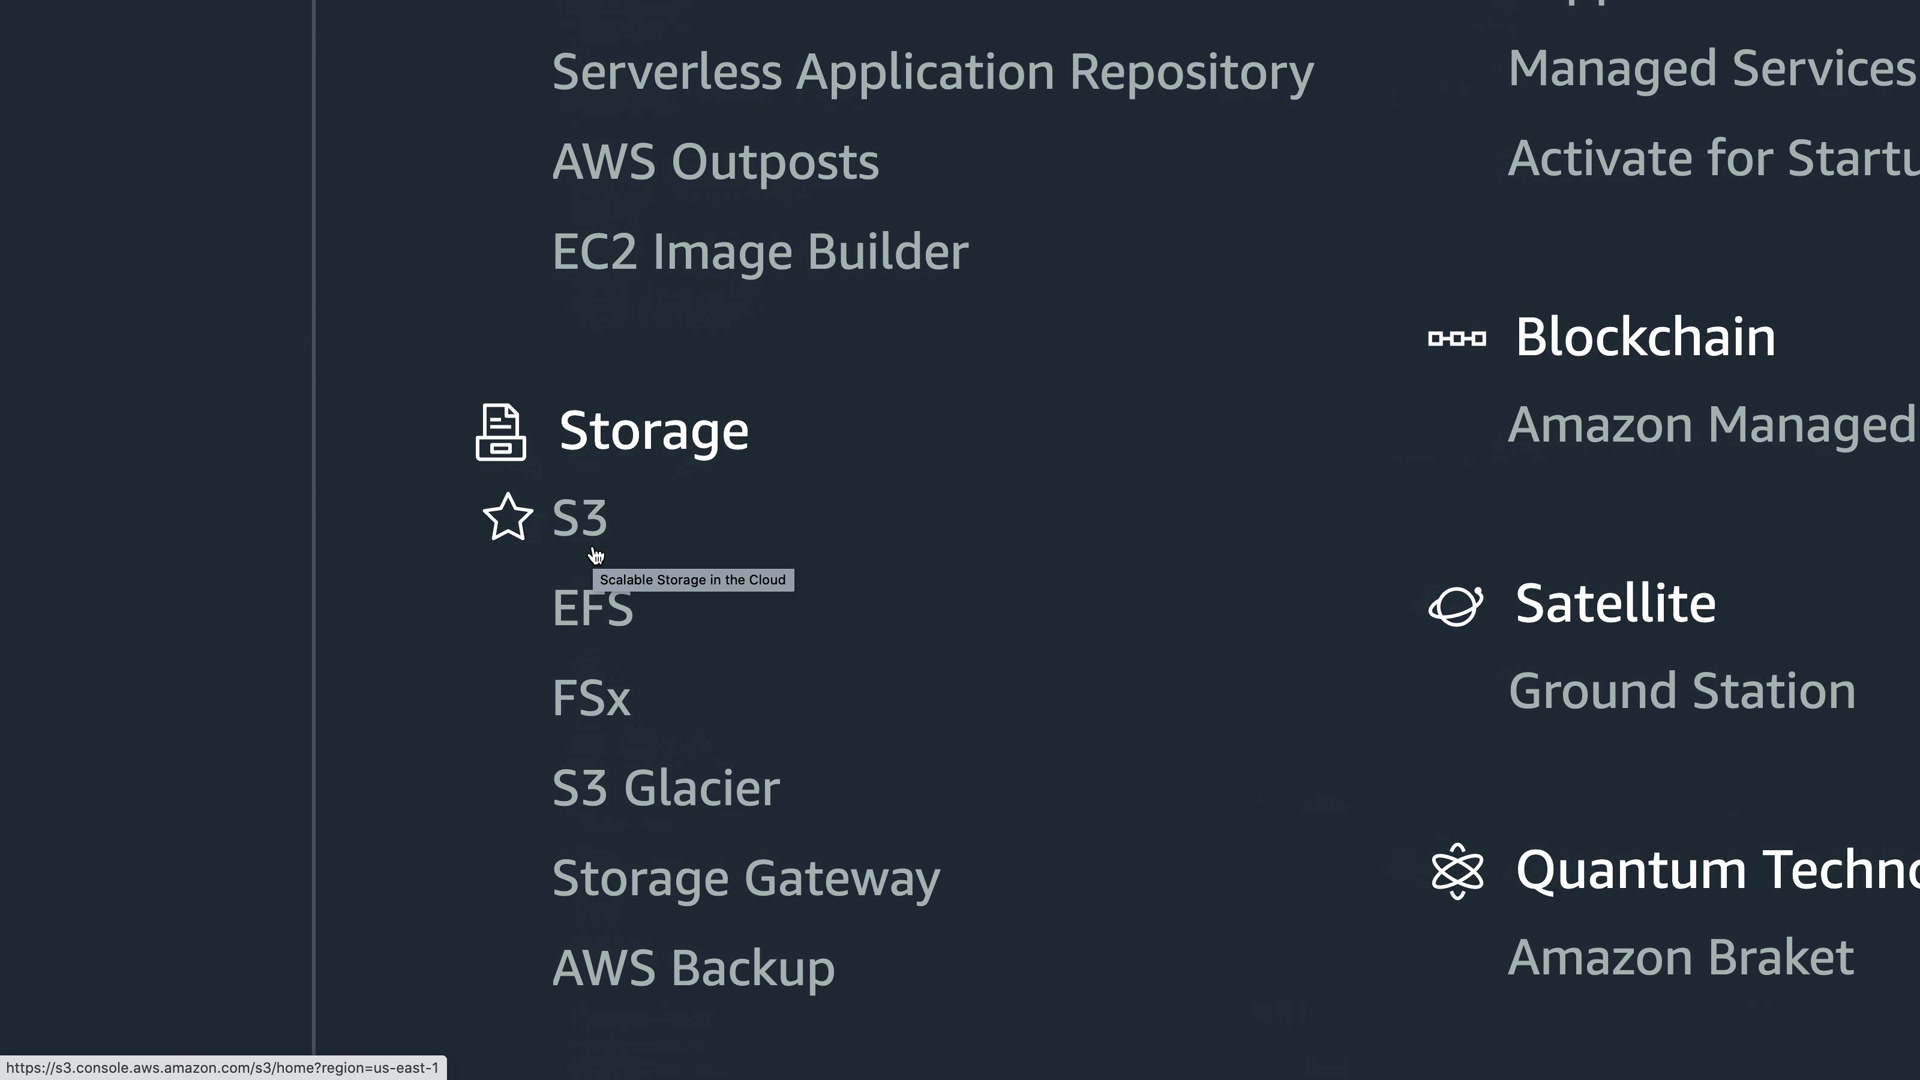The height and width of the screenshot is (1080, 1920).
Task: Click the Activate for Startups link
Action: point(1711,159)
